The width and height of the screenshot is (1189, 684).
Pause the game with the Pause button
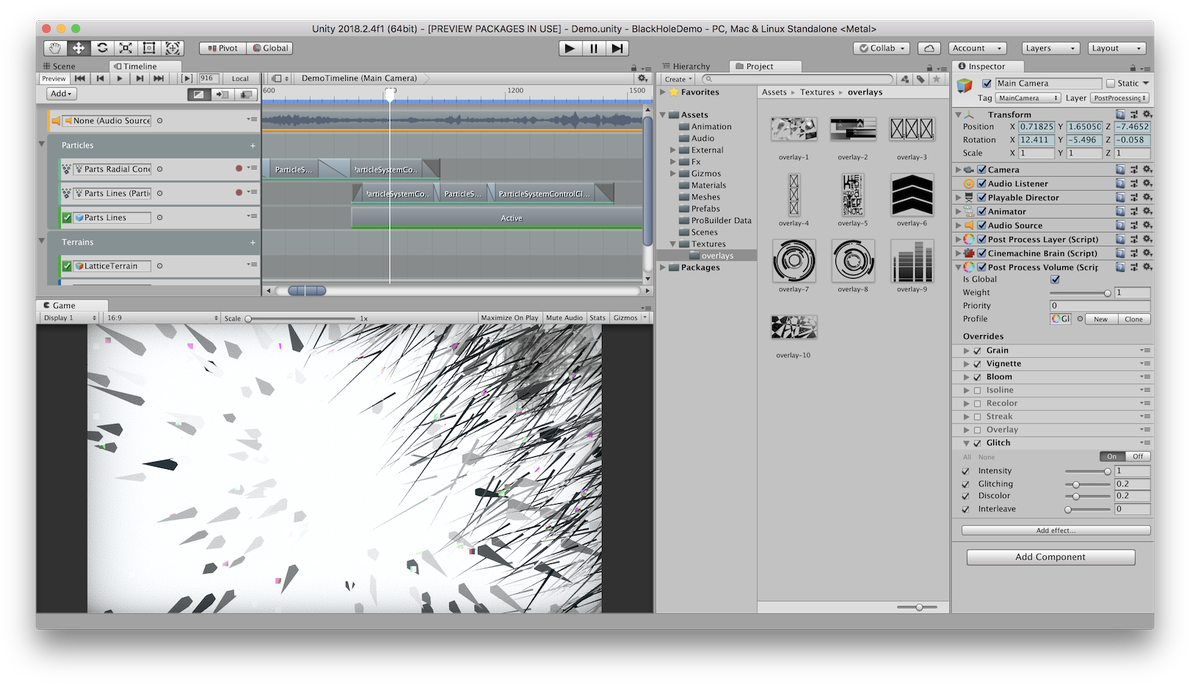(x=594, y=48)
